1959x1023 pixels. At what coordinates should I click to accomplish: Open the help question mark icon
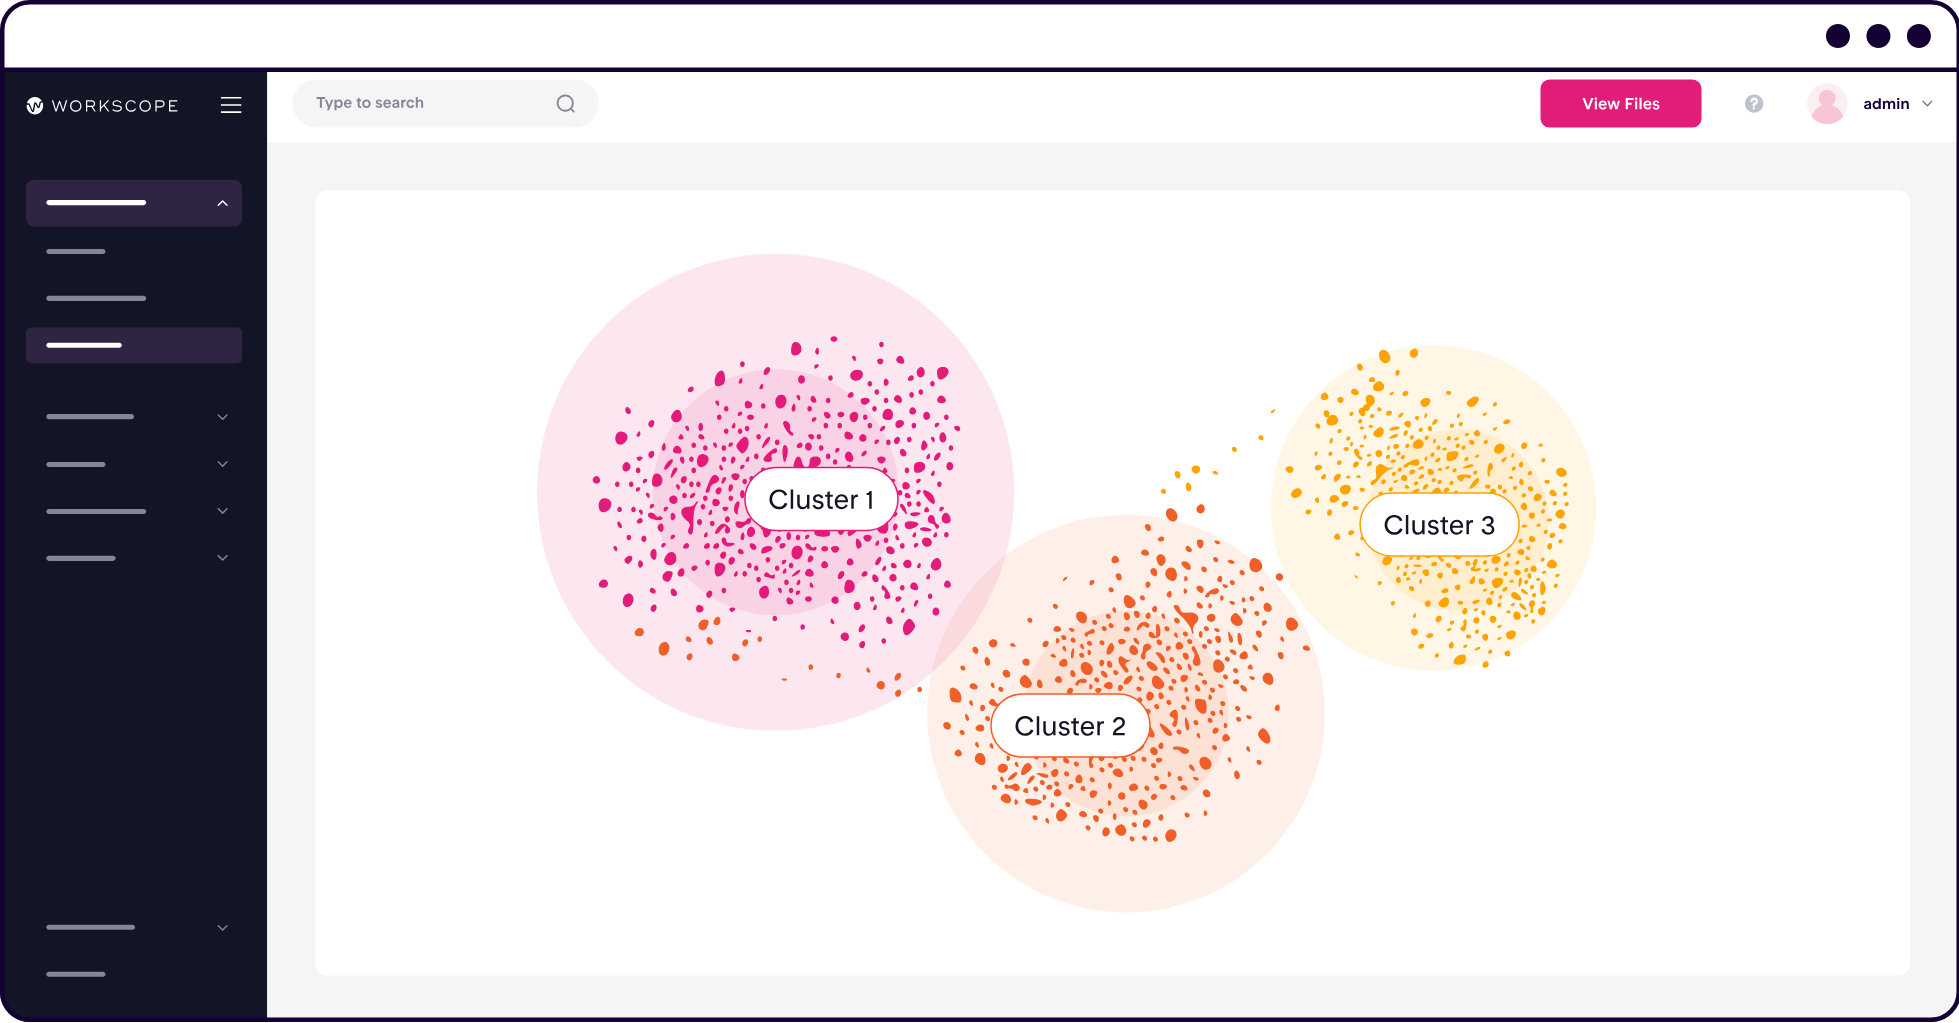coord(1754,104)
